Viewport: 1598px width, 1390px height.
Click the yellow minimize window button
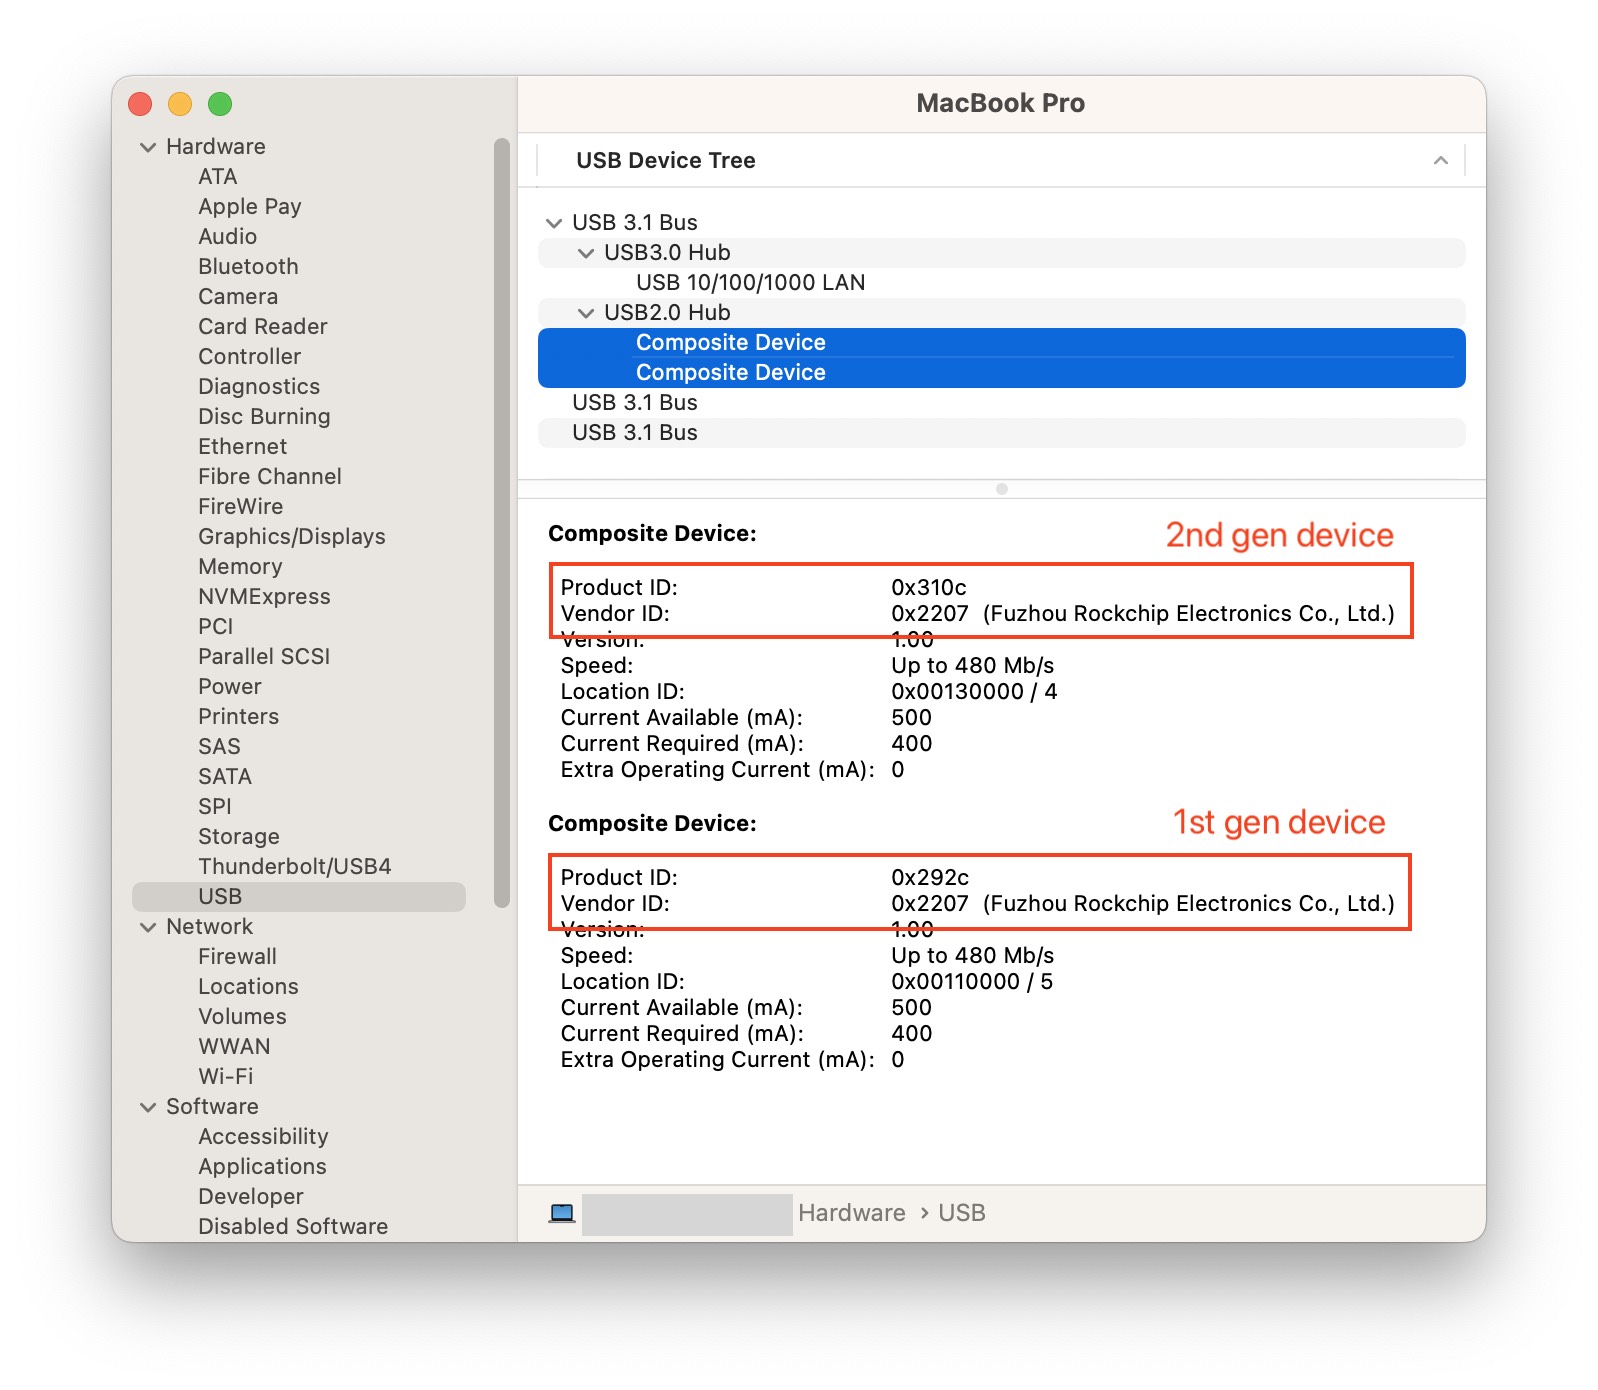[x=180, y=104]
